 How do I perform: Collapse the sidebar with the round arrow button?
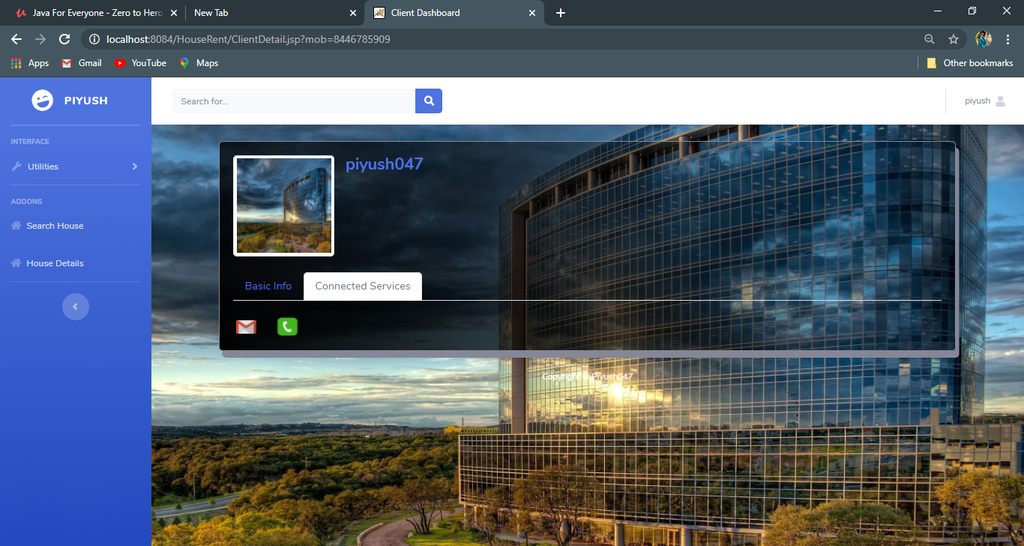76,306
